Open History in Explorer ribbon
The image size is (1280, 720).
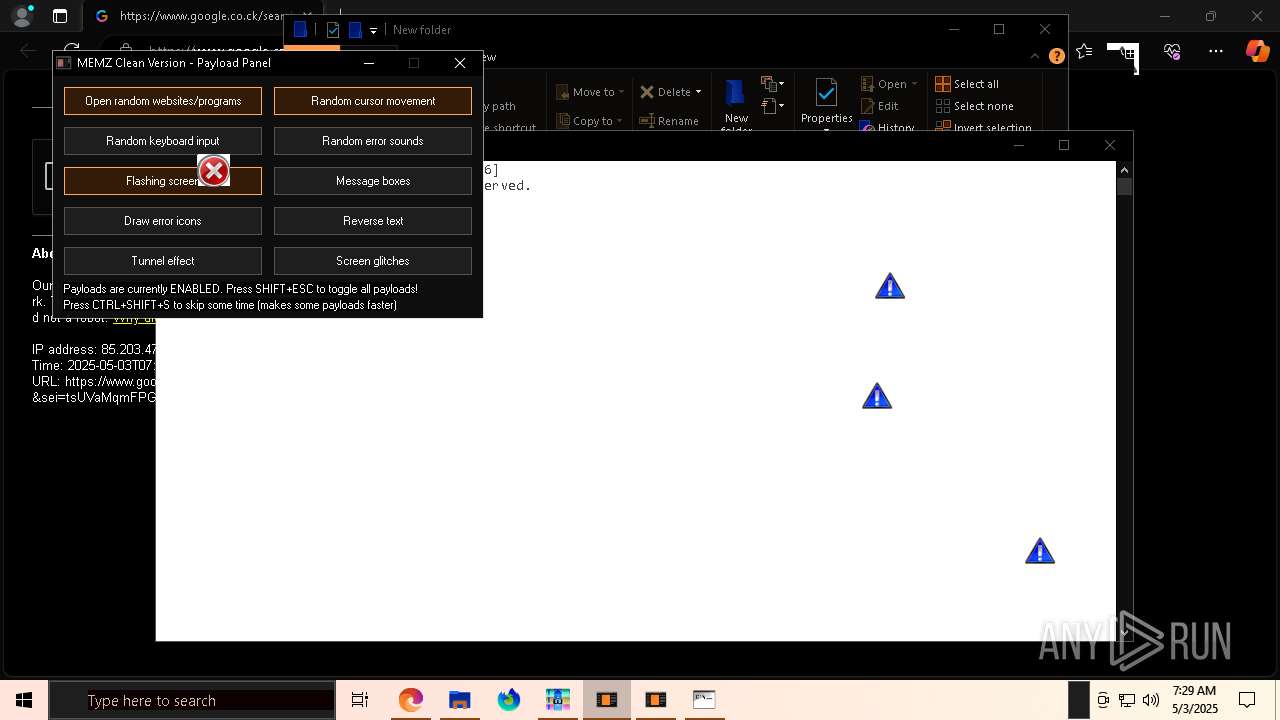tap(887, 128)
